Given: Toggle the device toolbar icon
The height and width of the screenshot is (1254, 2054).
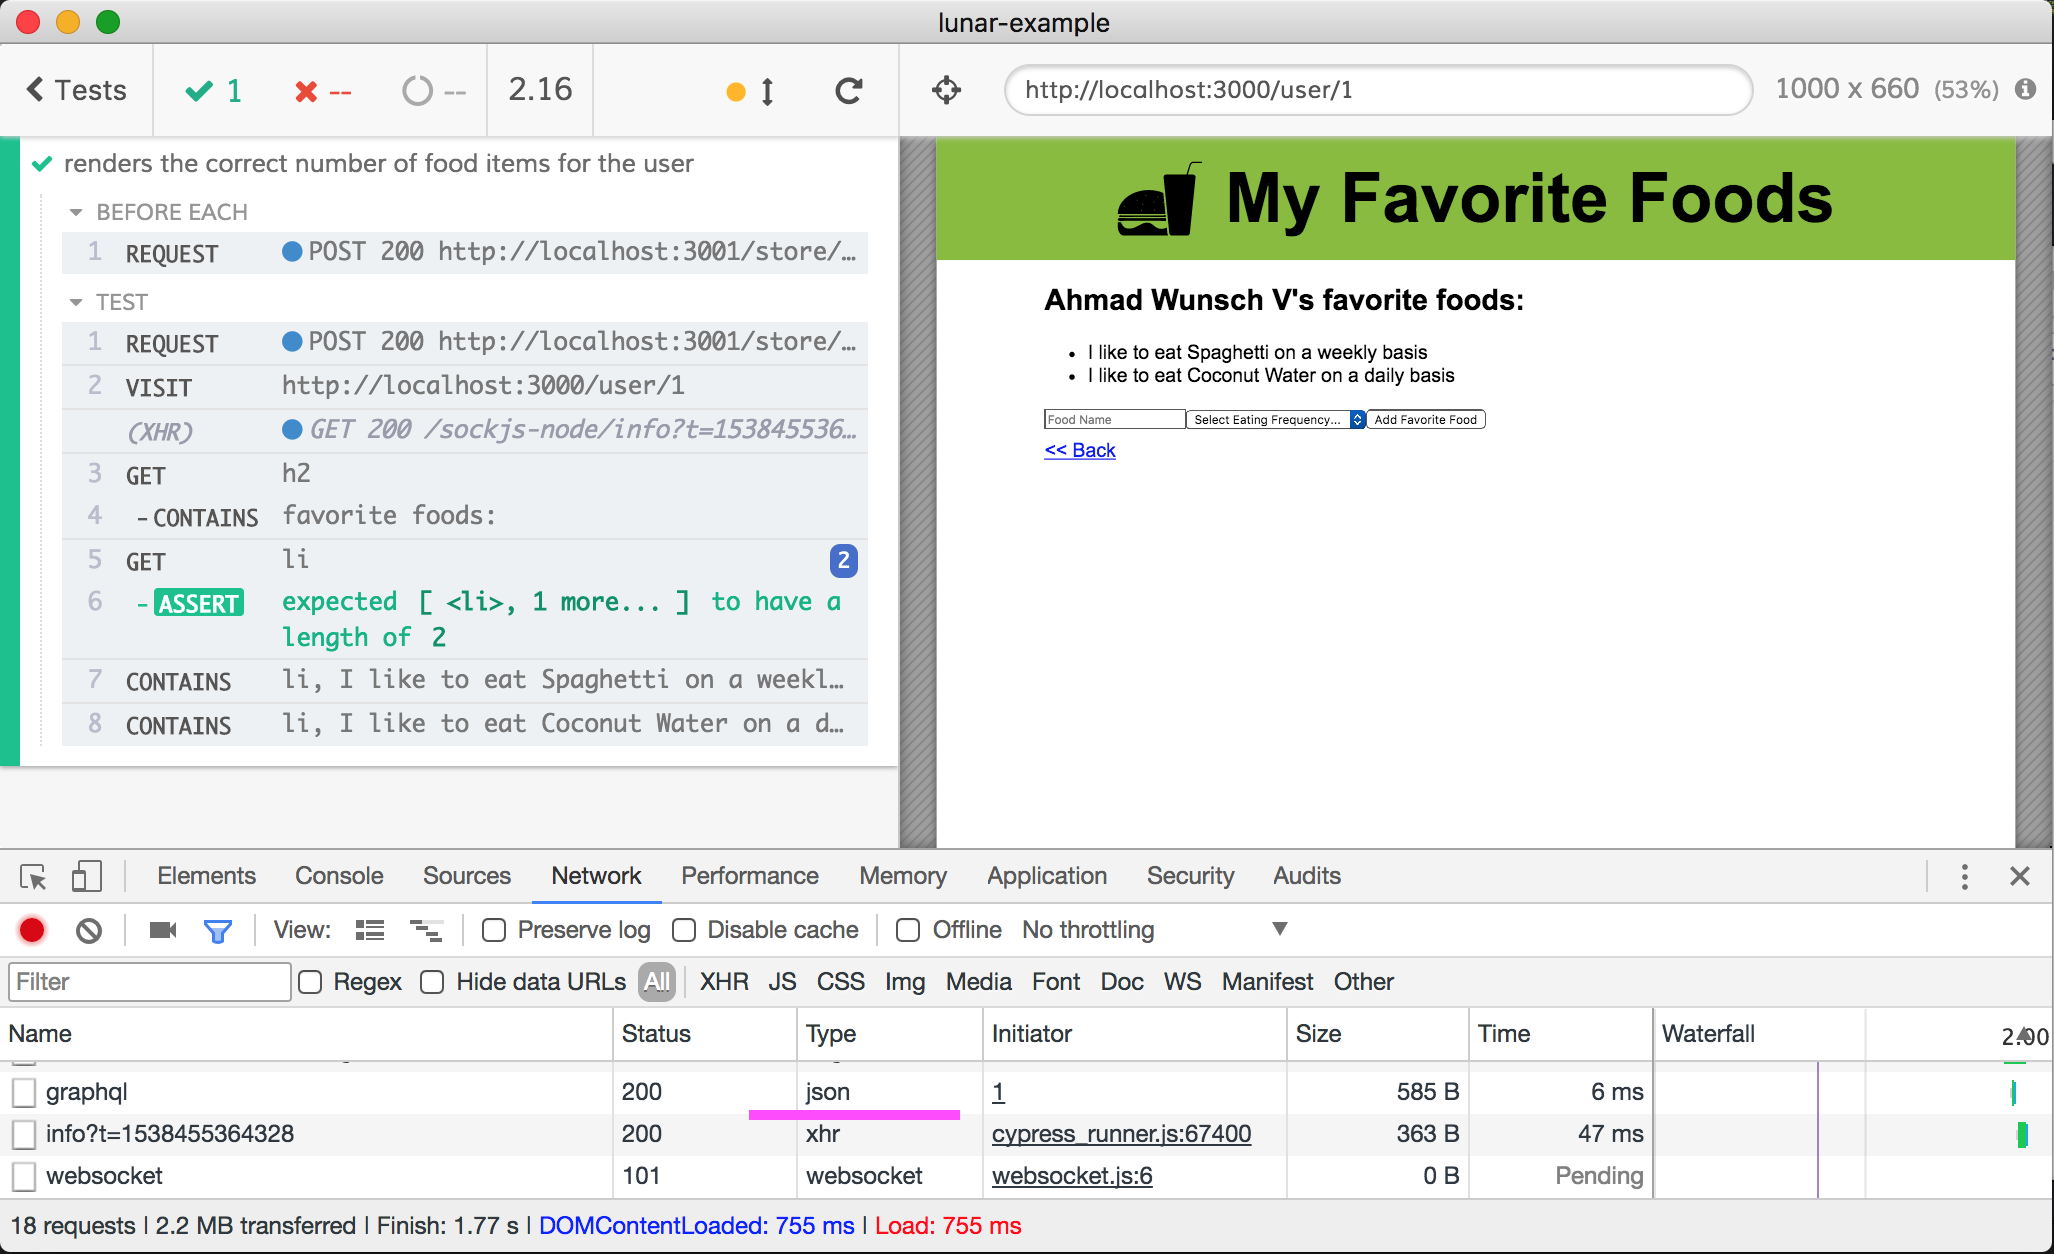Looking at the screenshot, I should (87, 877).
